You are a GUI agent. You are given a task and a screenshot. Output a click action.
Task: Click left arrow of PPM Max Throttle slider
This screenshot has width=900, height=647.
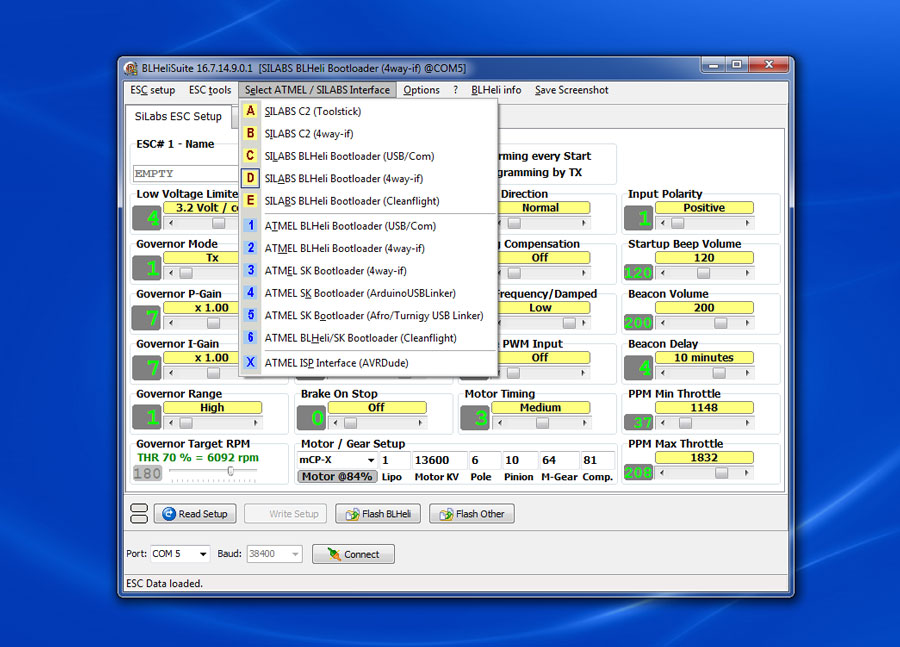click(x=663, y=473)
